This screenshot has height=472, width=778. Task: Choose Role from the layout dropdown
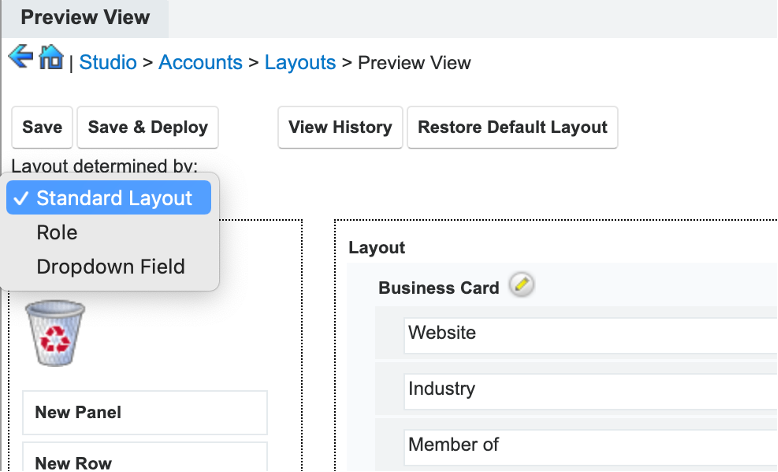(57, 232)
